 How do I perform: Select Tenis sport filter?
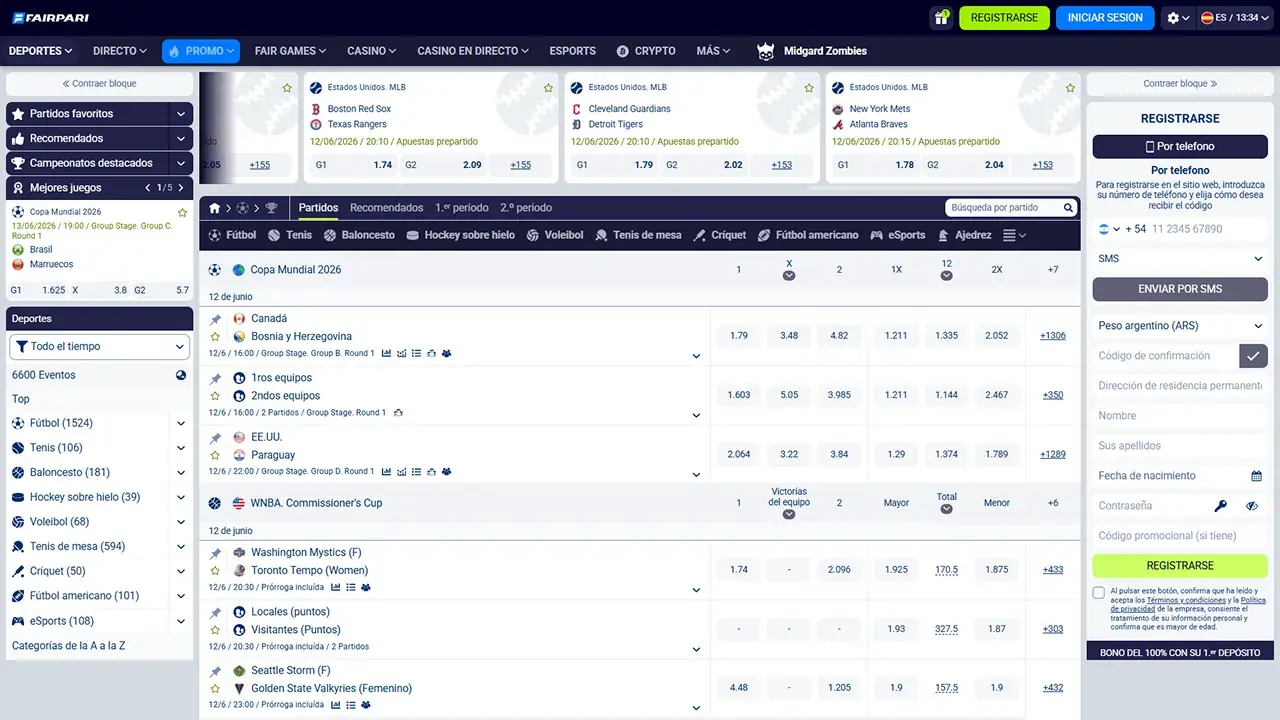point(290,235)
